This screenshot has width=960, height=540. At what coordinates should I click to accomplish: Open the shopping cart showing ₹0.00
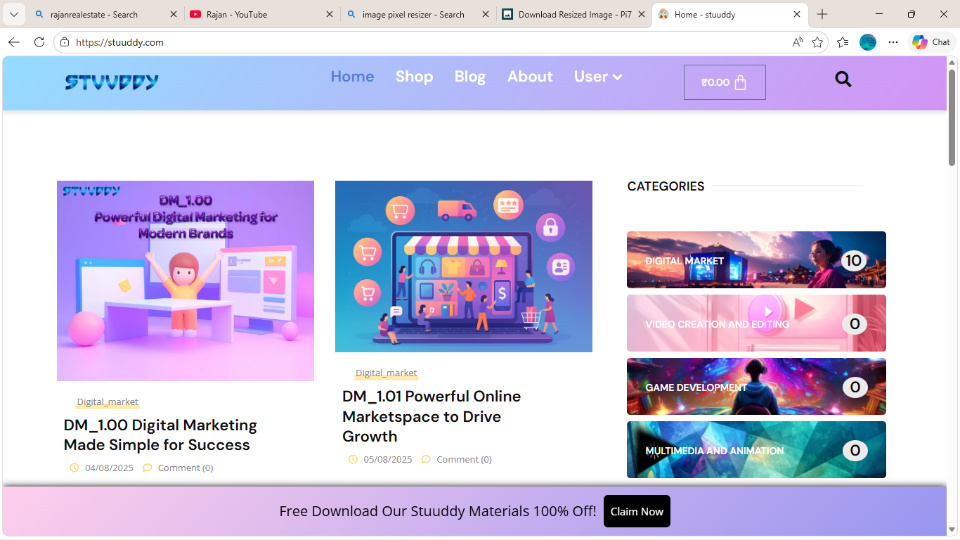pyautogui.click(x=724, y=83)
